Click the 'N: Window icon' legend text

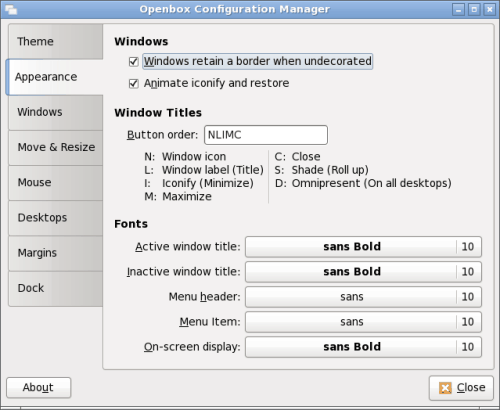185,157
